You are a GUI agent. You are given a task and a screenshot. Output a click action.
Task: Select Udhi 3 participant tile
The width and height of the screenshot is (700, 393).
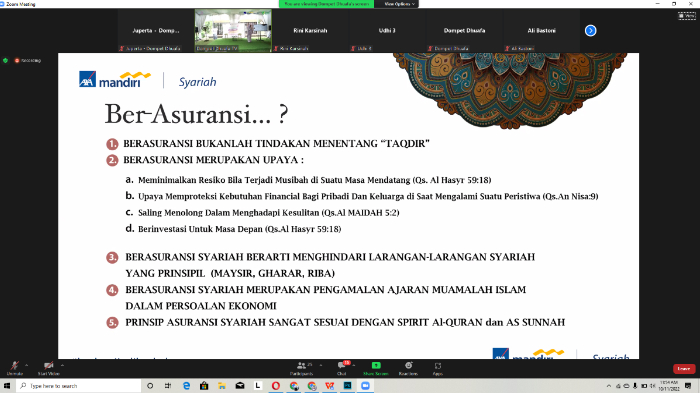click(387, 30)
